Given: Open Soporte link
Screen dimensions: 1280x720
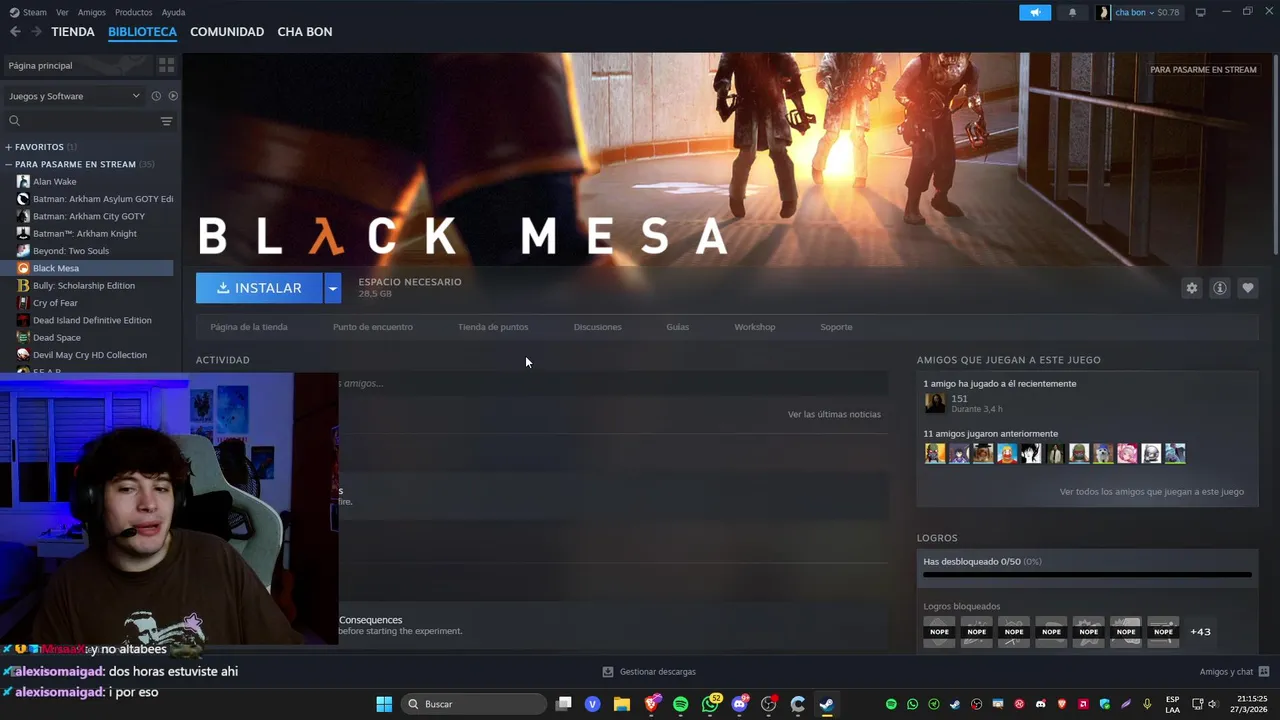Looking at the screenshot, I should 836,327.
